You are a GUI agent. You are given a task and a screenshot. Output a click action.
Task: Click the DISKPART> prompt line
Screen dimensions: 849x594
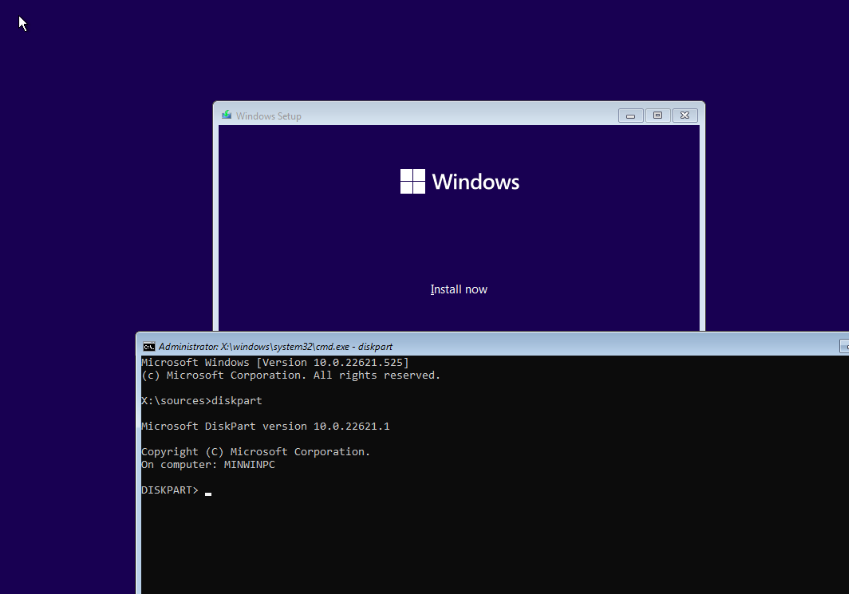click(176, 490)
